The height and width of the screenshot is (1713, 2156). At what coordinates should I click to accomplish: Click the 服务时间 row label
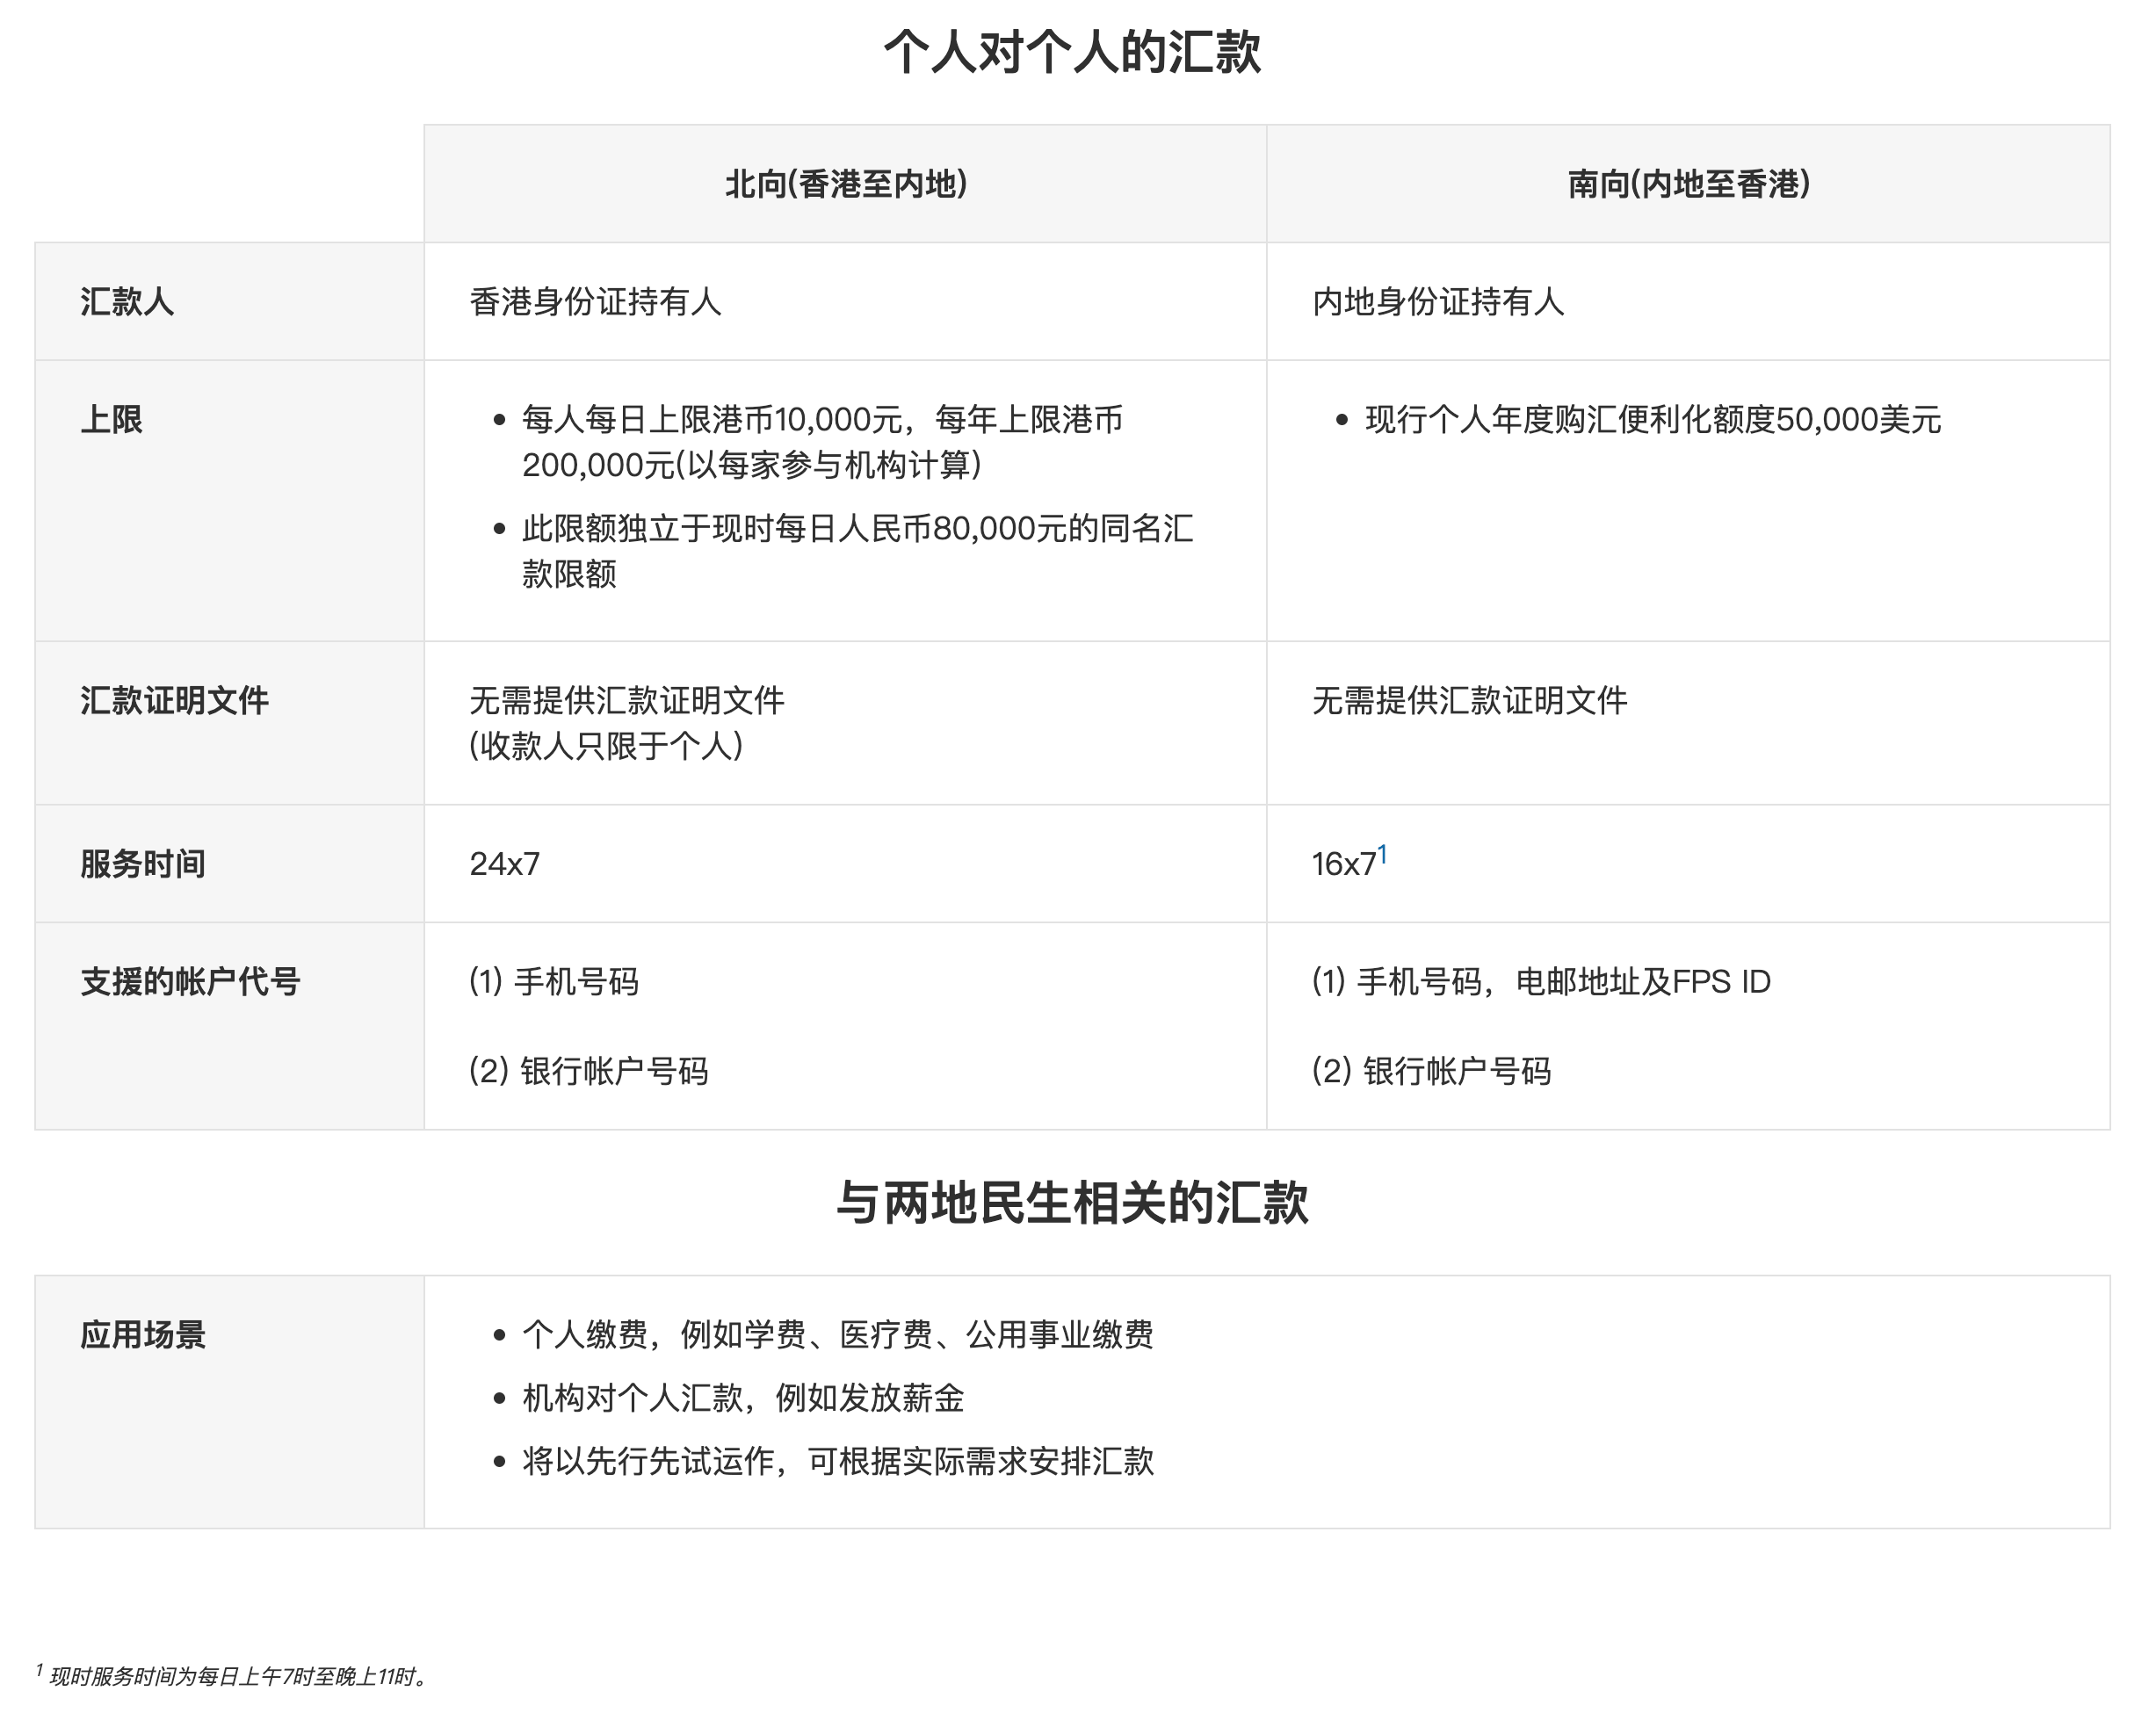click(x=143, y=863)
